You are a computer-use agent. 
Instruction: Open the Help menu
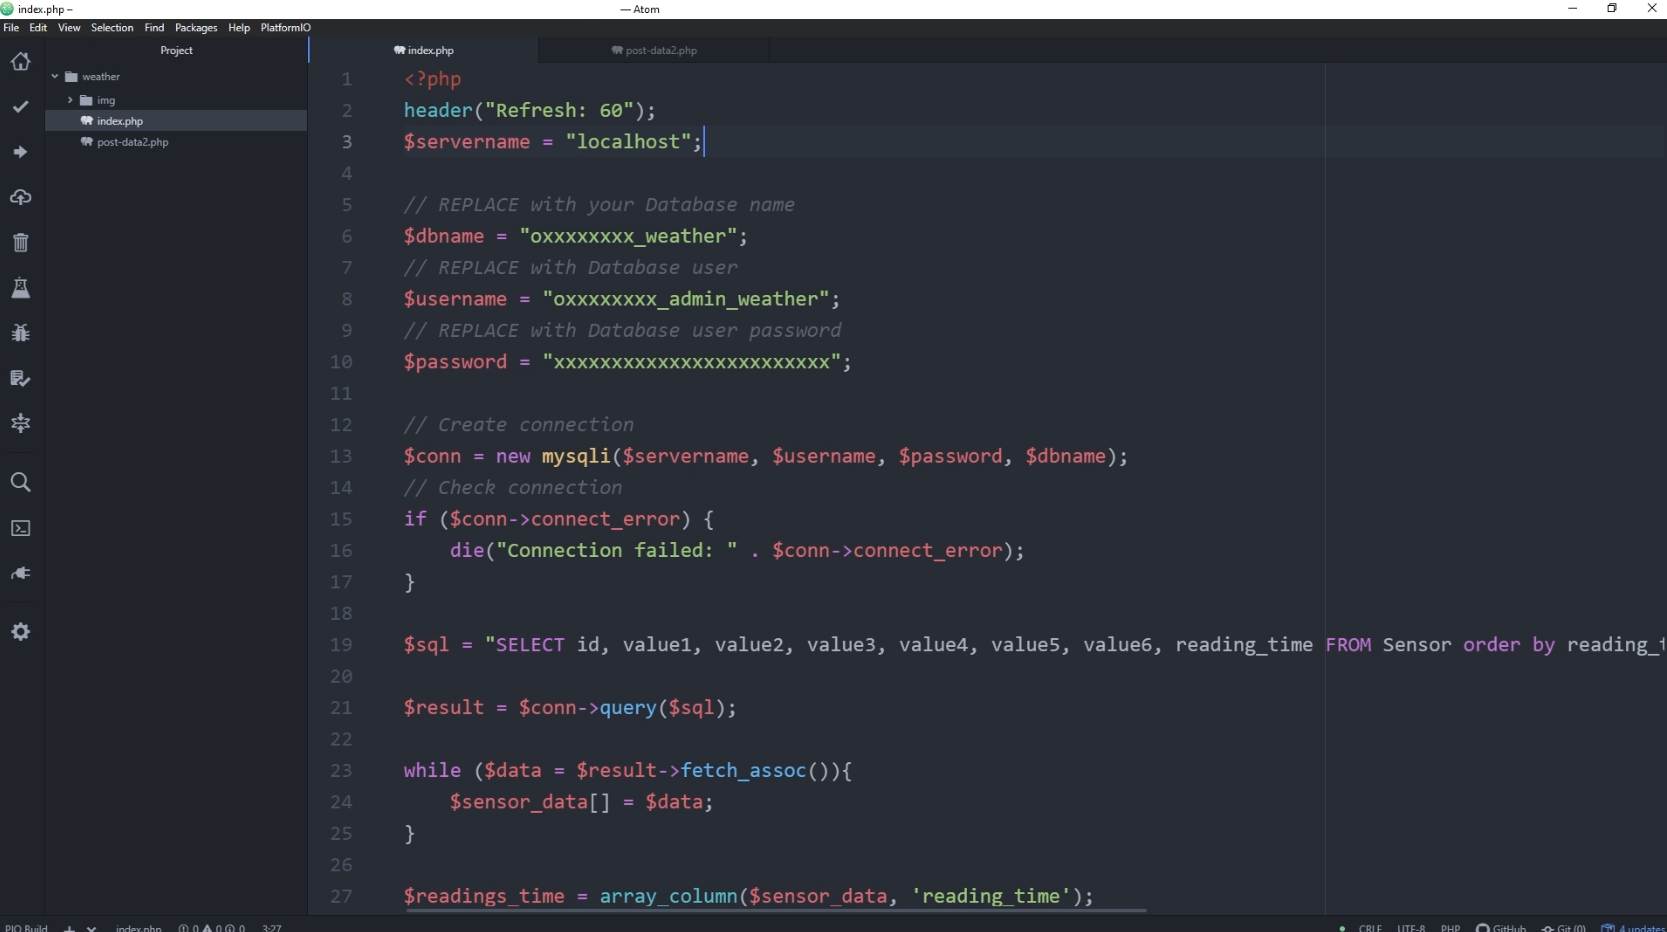[x=239, y=28]
